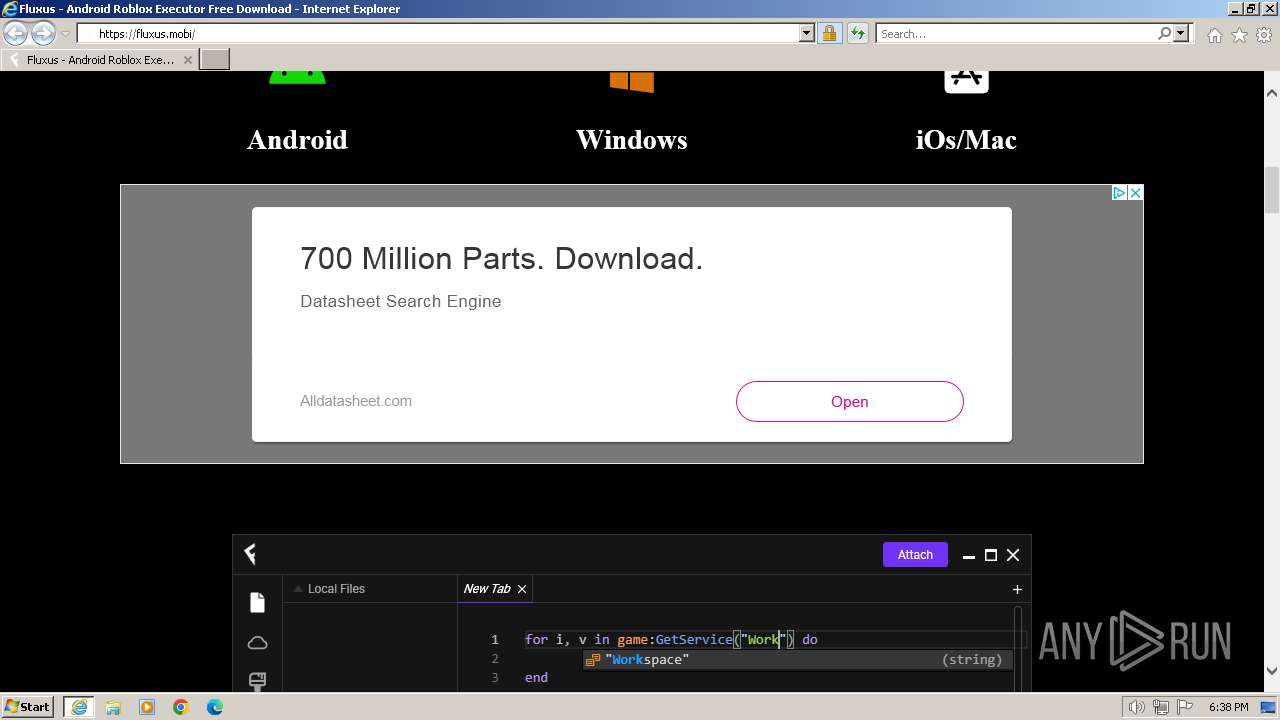
Task: Click the Open button in the ad
Action: click(x=850, y=402)
